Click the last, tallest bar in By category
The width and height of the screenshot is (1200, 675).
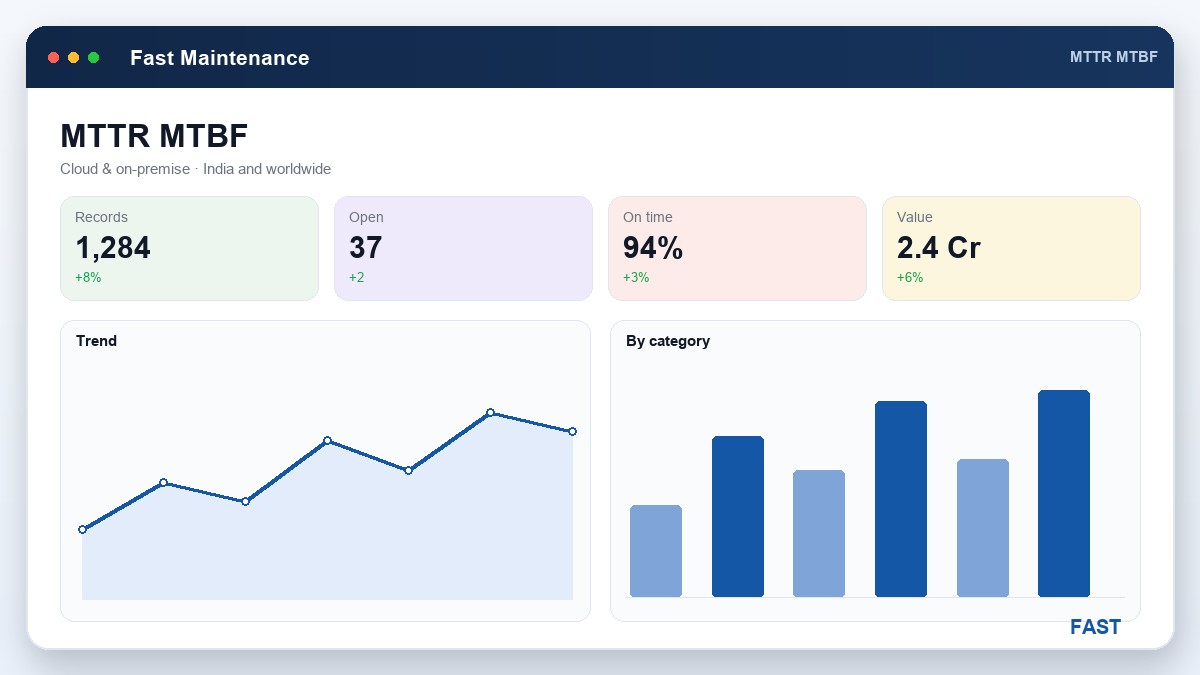(x=1064, y=493)
